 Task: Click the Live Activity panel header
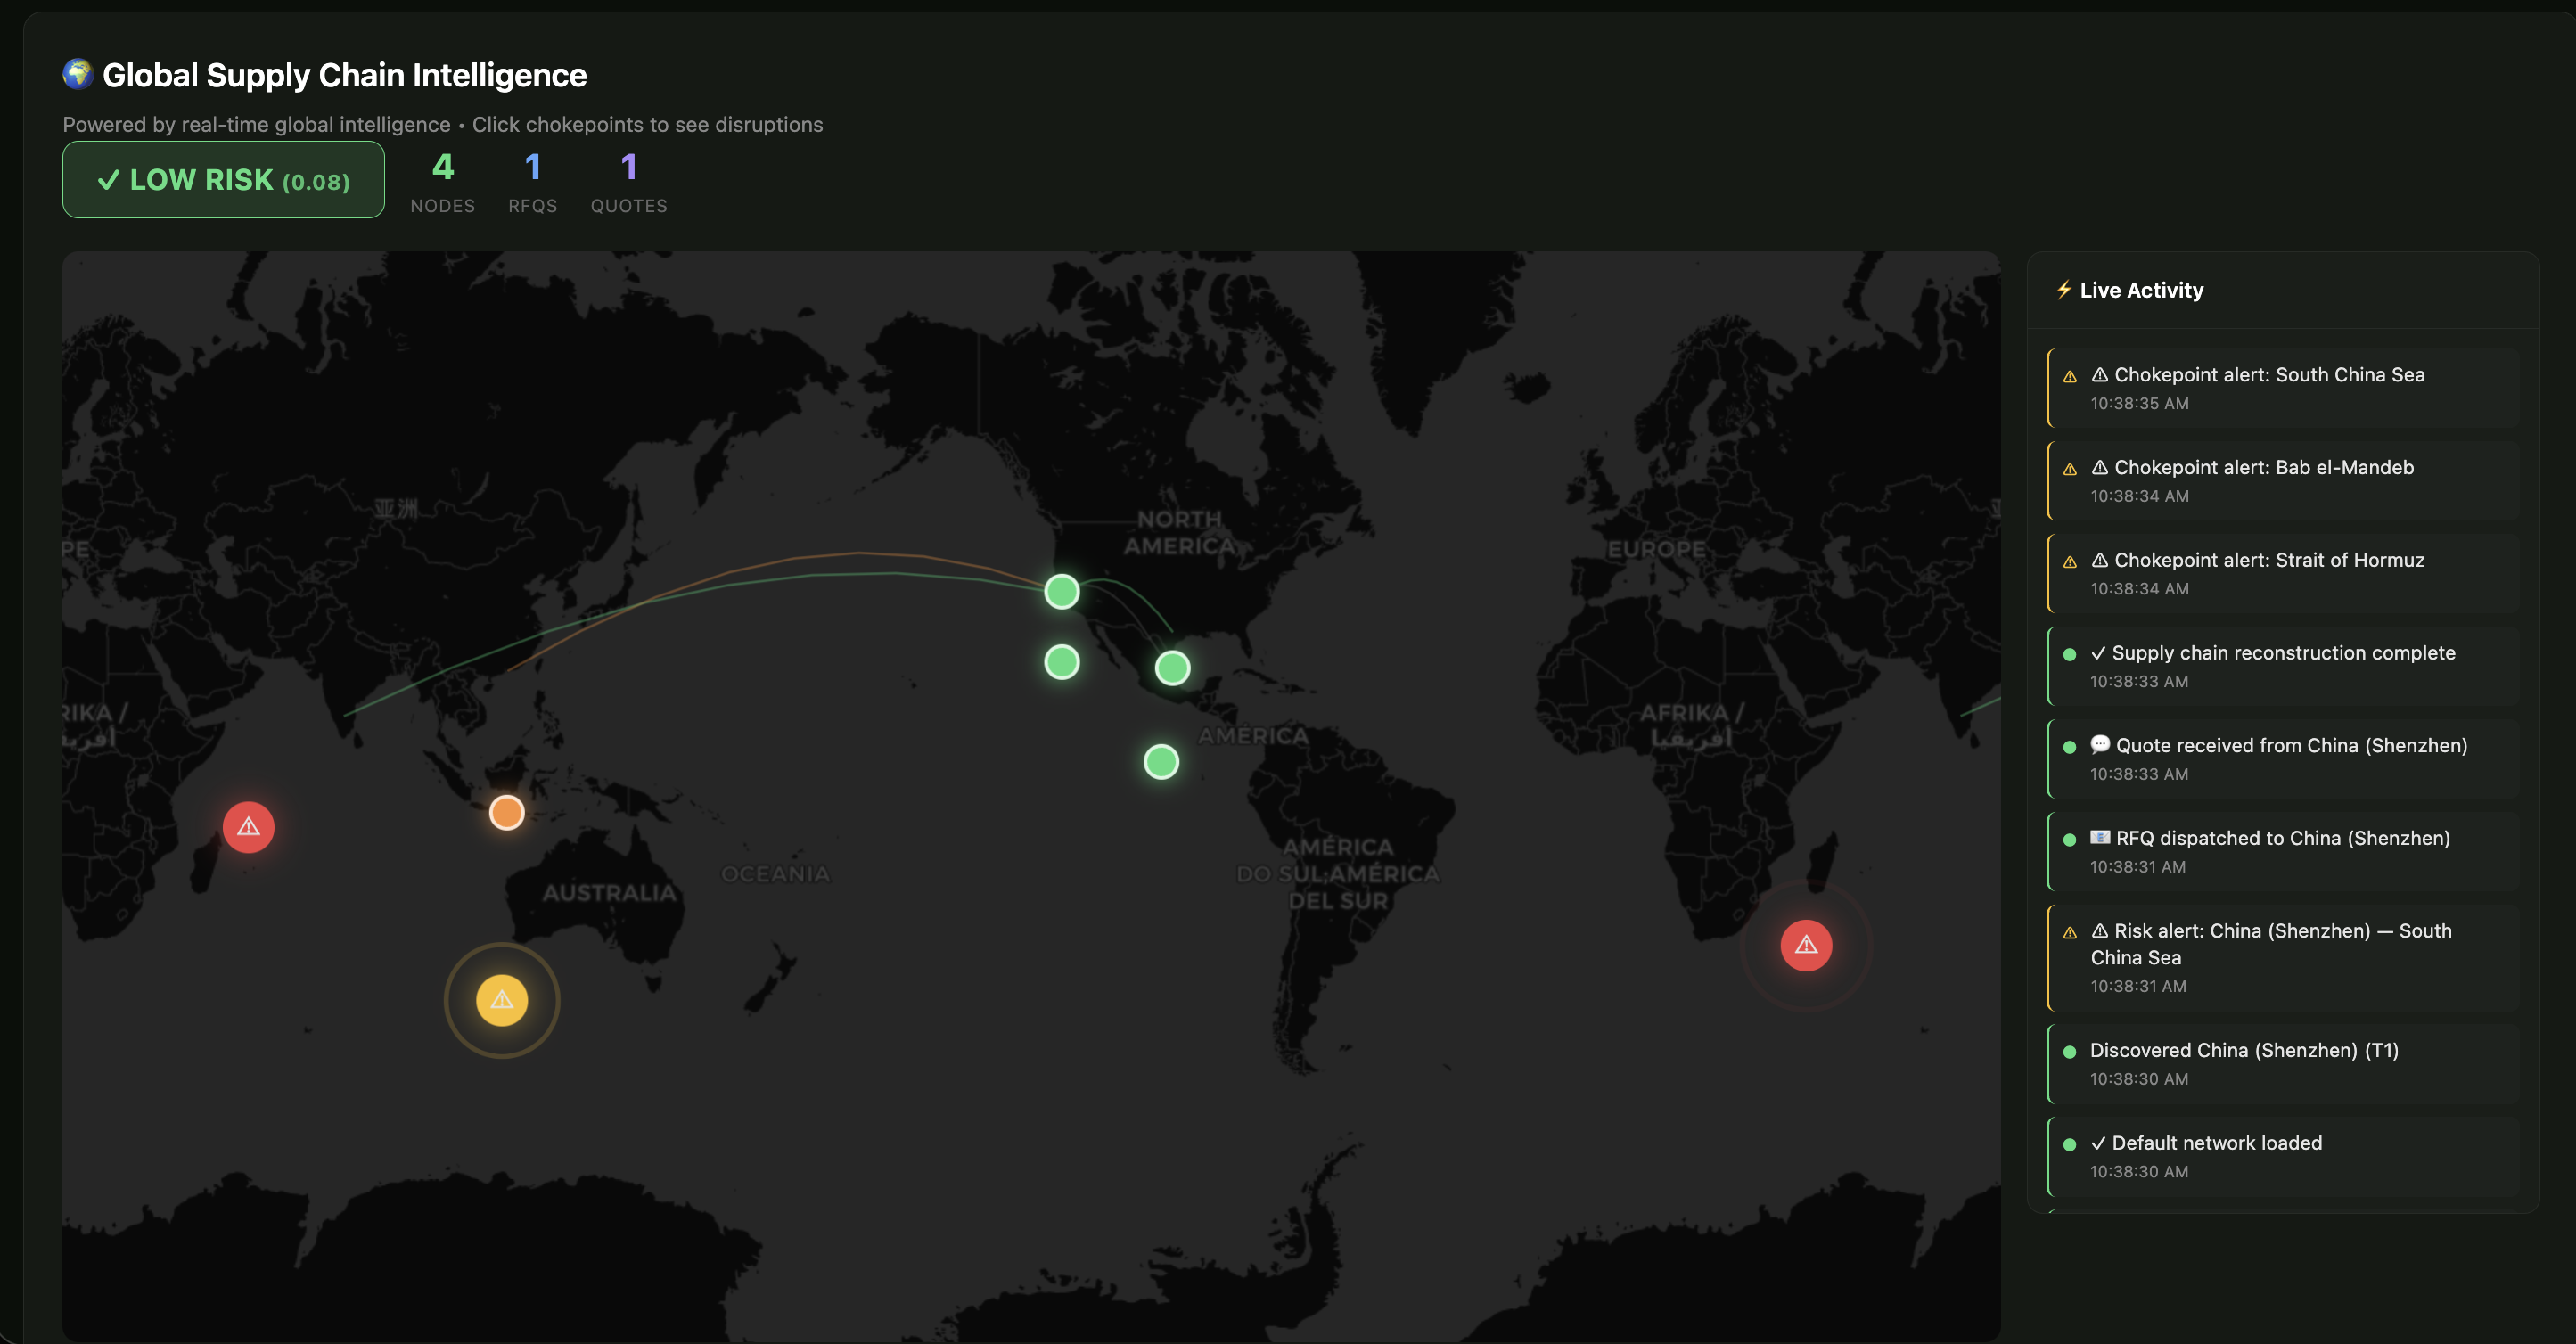pos(2141,291)
